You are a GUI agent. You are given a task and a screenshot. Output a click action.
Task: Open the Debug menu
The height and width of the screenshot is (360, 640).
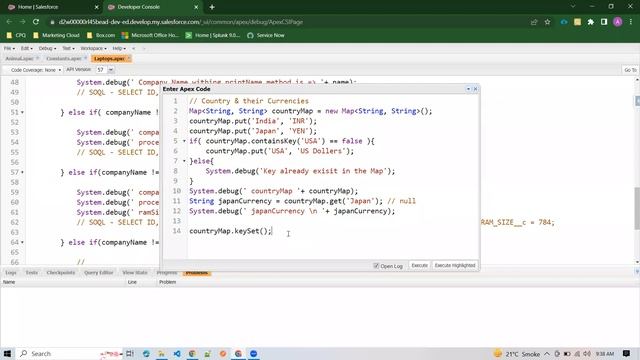[x=47, y=48]
